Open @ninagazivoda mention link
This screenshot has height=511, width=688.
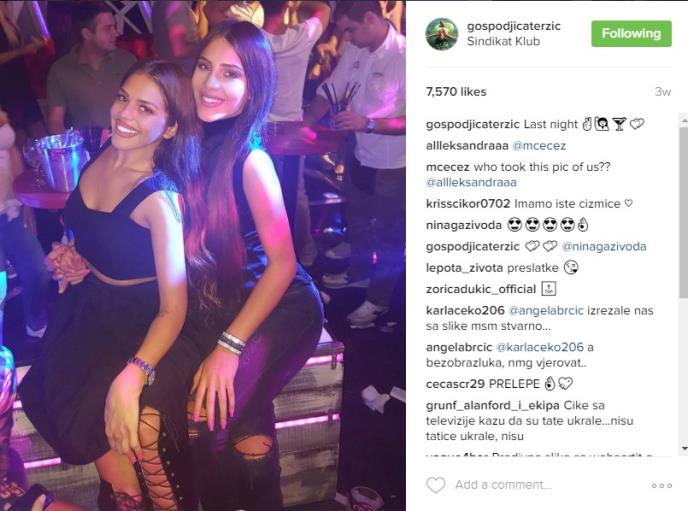coord(604,247)
